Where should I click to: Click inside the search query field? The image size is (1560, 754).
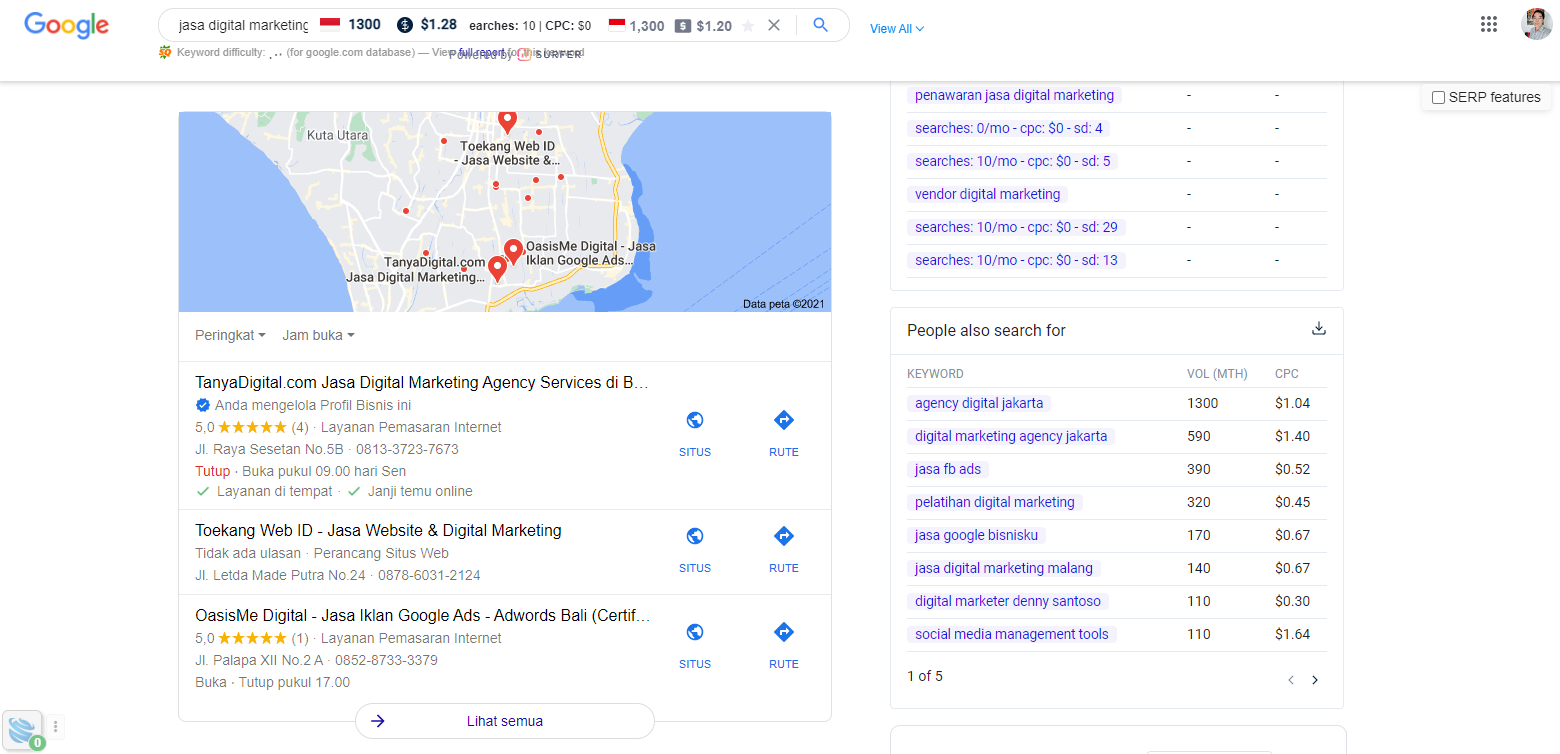(x=243, y=25)
